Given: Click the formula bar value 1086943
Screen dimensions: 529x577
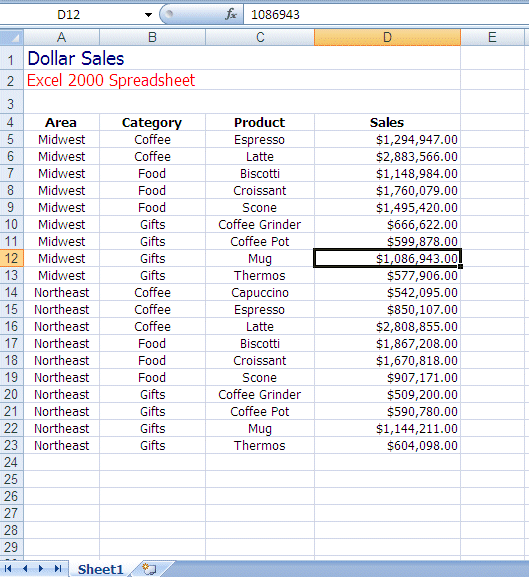Looking at the screenshot, I should coord(275,15).
